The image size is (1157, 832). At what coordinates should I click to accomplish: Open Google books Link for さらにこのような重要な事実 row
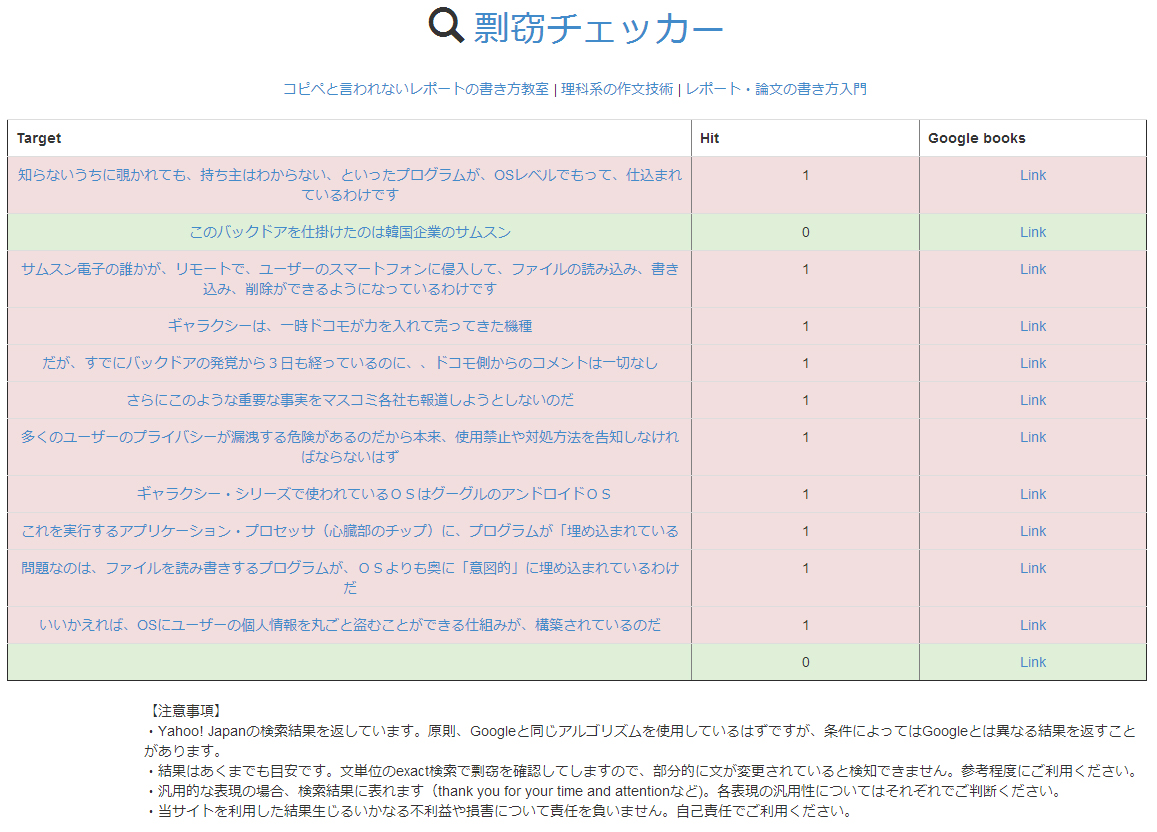click(x=1032, y=400)
